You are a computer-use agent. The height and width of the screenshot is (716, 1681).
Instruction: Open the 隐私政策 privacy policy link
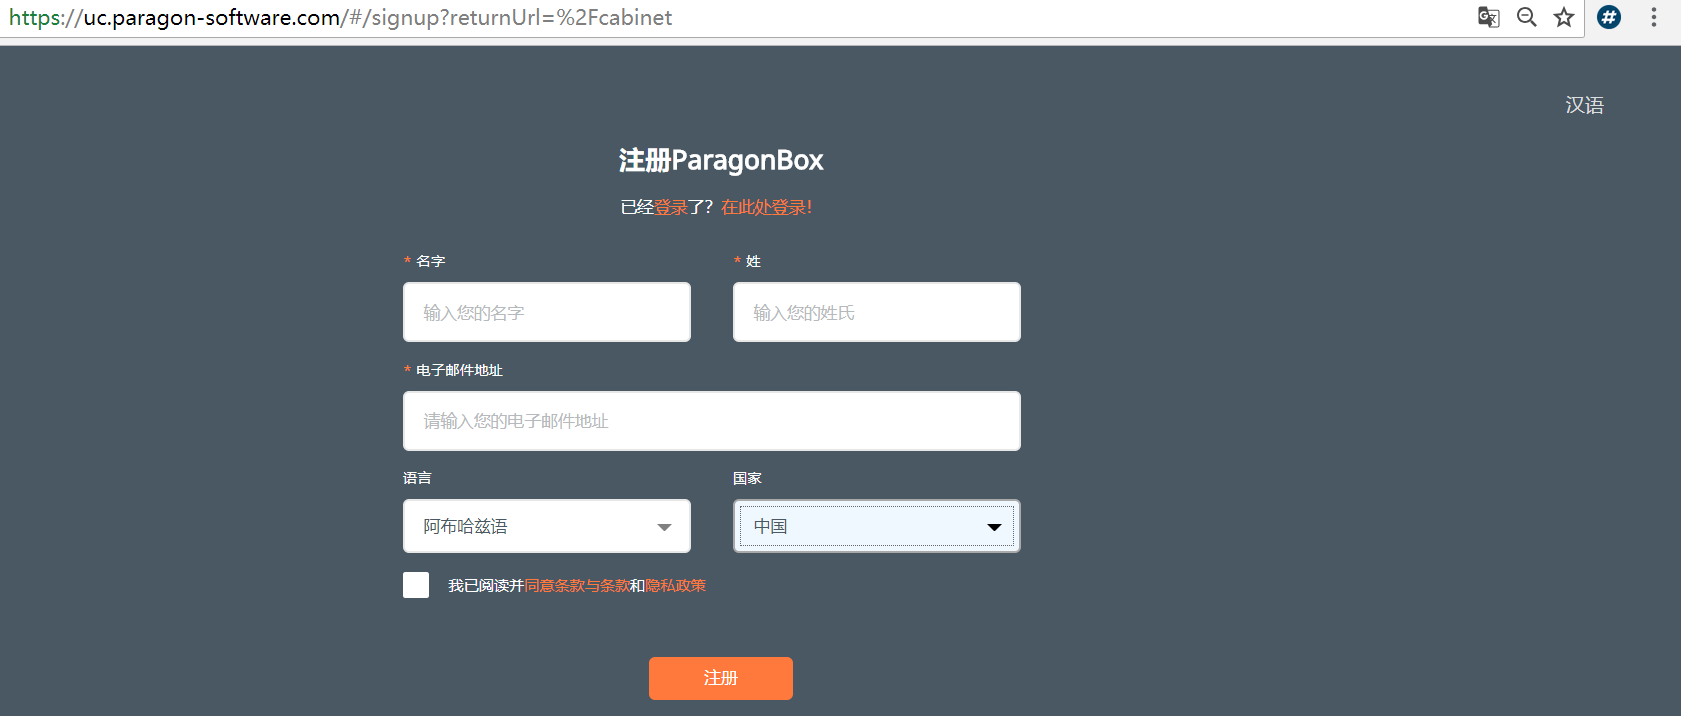tap(676, 586)
